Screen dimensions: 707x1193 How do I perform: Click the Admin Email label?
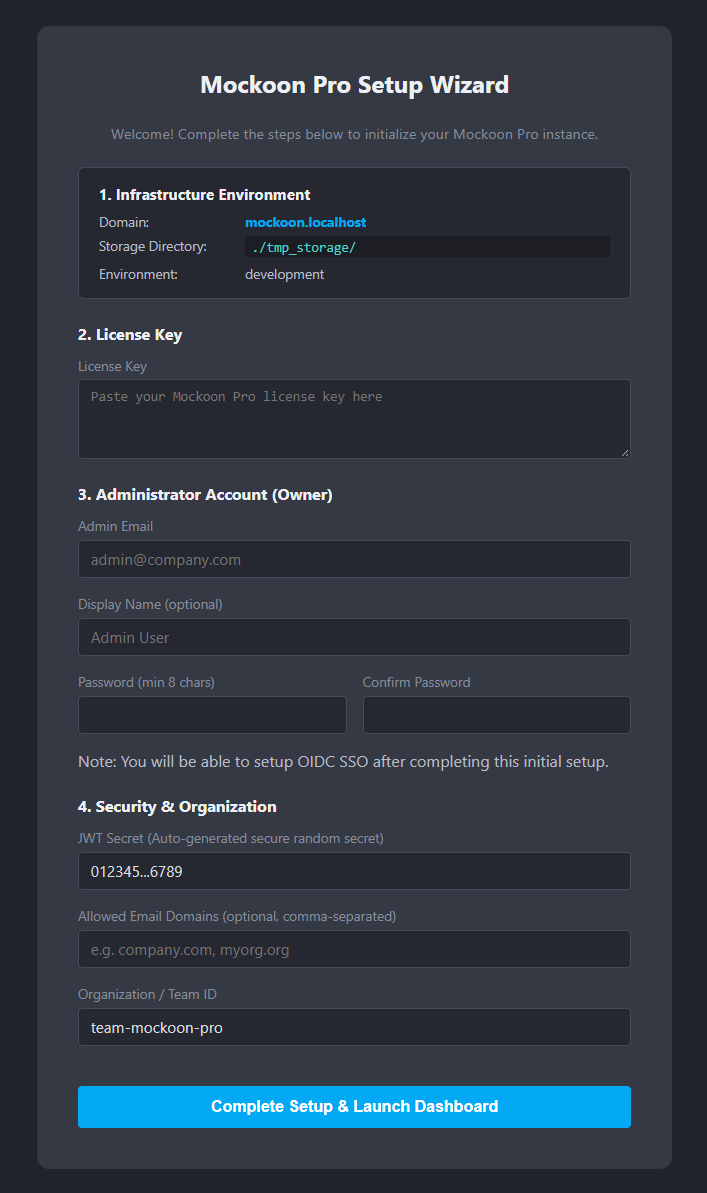click(x=116, y=527)
